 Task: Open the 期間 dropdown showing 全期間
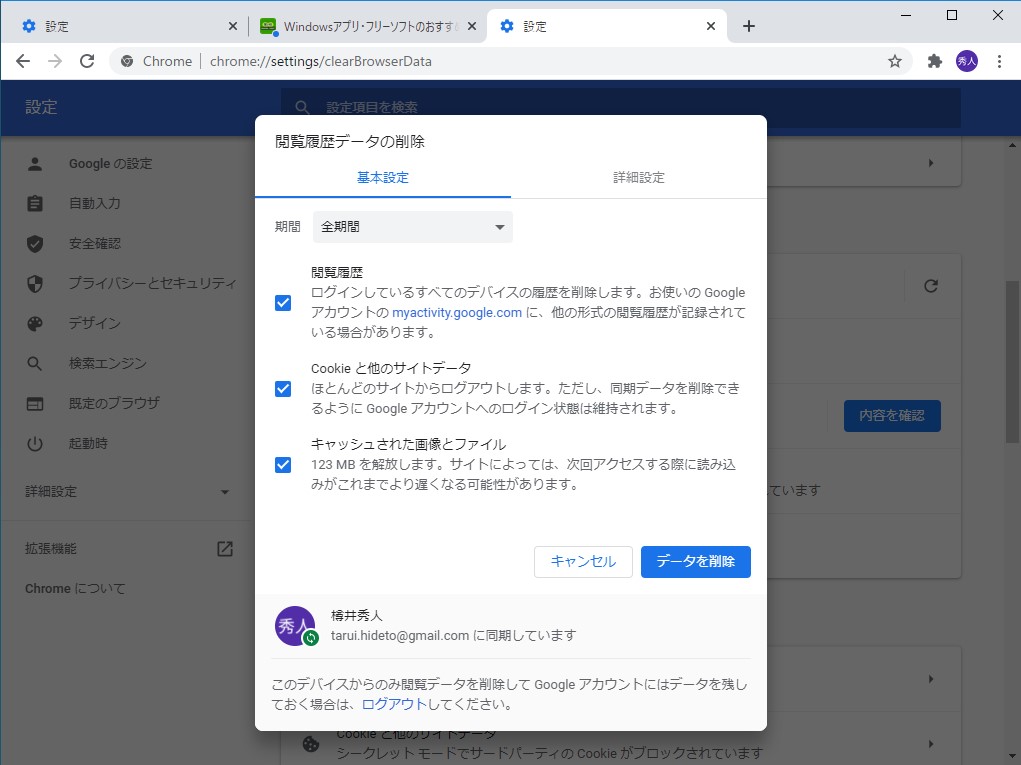tap(412, 226)
